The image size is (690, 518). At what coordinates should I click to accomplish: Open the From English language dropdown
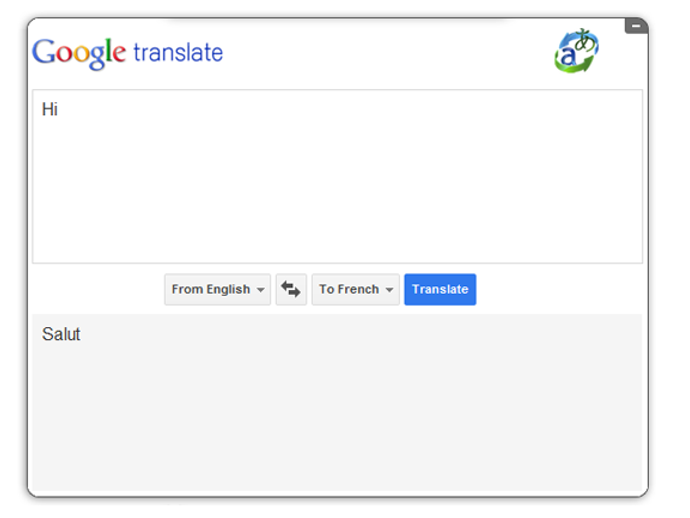pyautogui.click(x=217, y=289)
